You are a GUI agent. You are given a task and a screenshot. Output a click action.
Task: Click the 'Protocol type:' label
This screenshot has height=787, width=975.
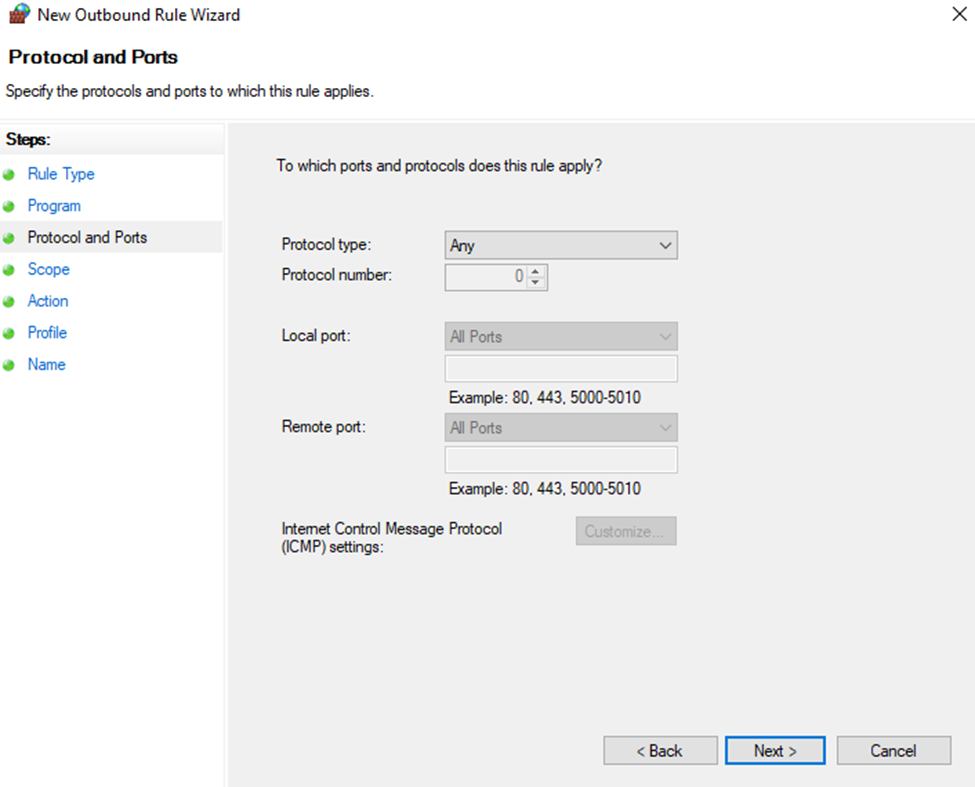(x=326, y=245)
